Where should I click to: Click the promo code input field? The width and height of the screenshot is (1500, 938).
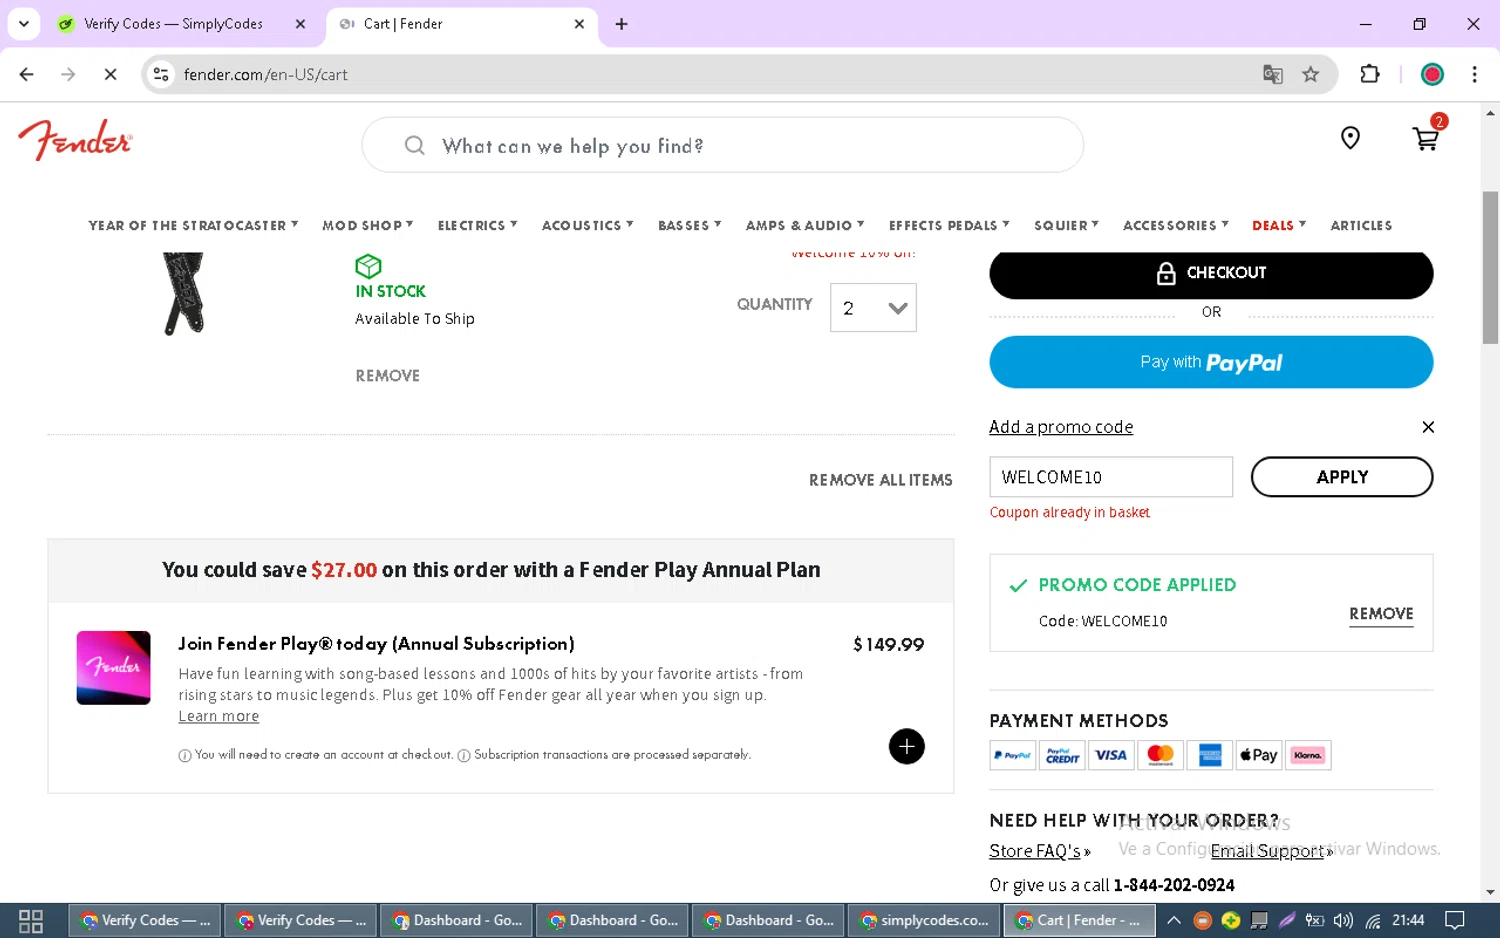coord(1111,477)
